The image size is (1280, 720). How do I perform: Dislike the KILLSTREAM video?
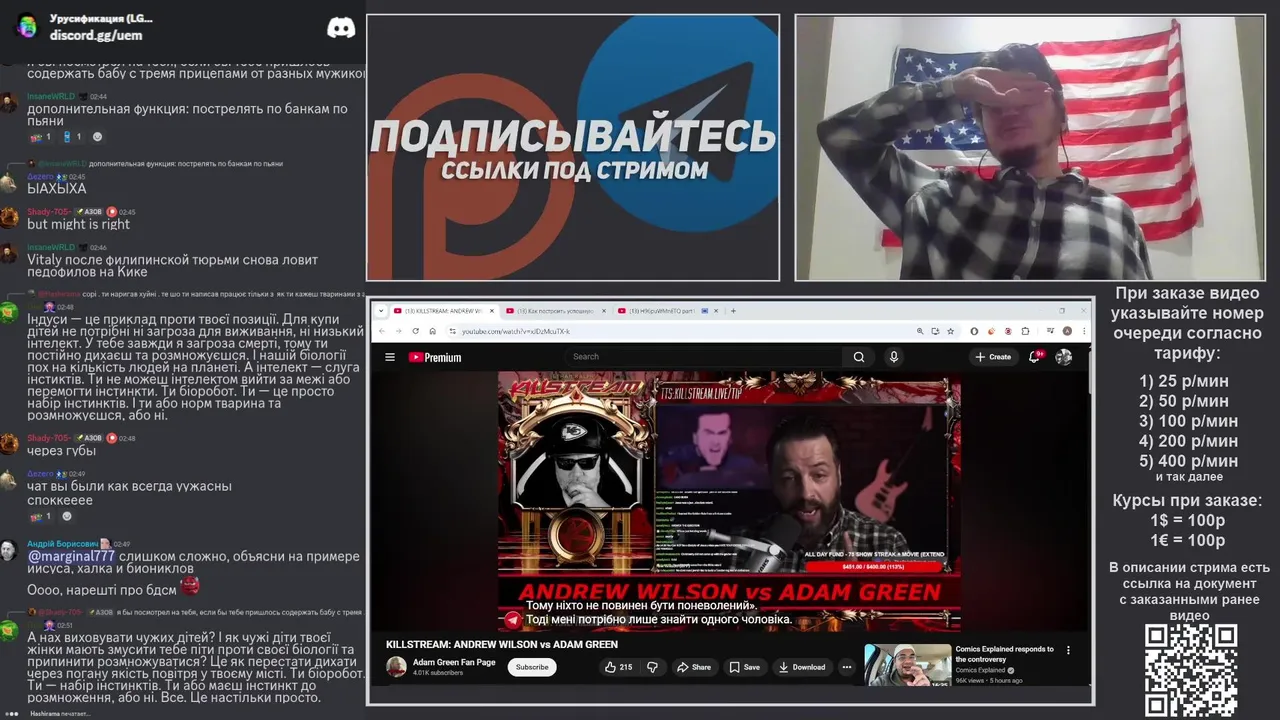652,667
